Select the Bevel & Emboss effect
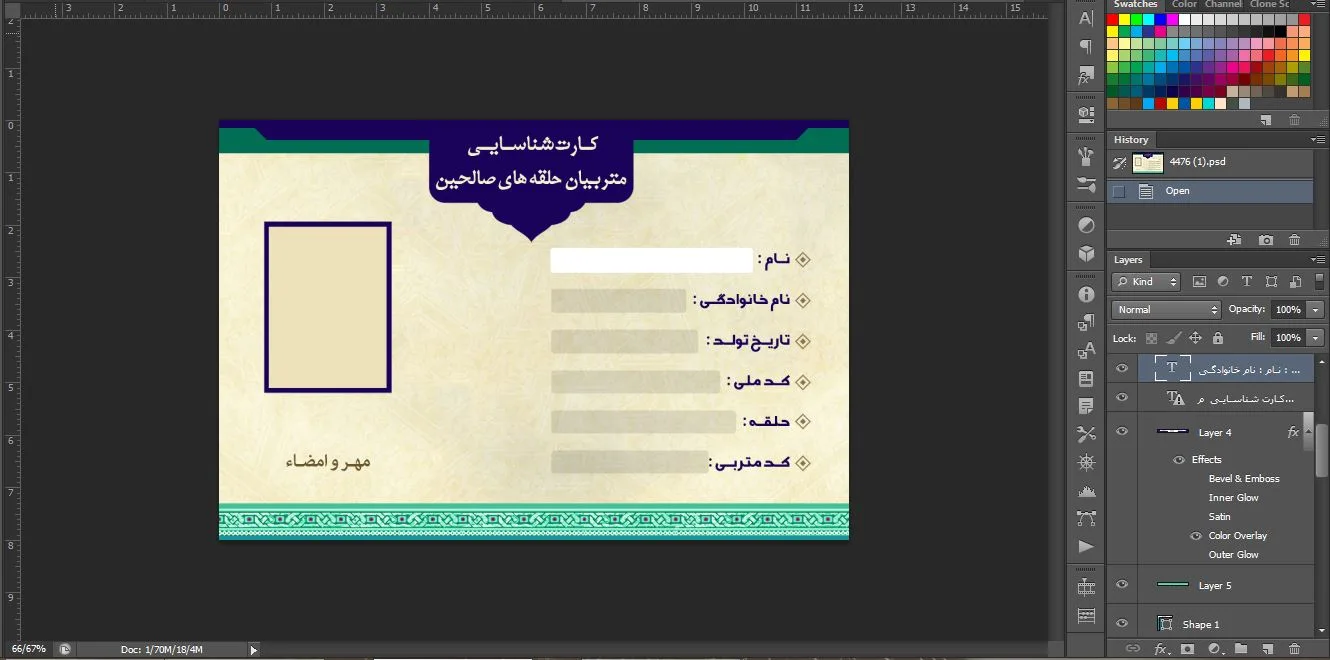Screen dimensions: 1330x660 (1244, 479)
